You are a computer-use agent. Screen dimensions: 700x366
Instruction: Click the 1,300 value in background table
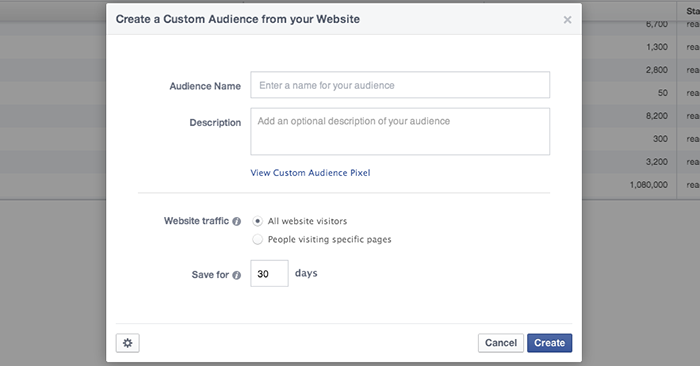pos(657,47)
